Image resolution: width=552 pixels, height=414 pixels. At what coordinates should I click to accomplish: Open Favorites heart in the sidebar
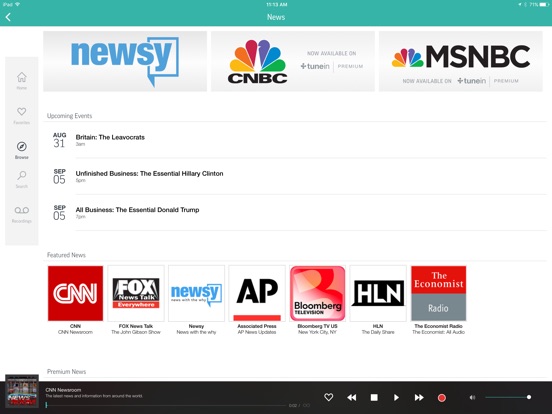click(21, 115)
